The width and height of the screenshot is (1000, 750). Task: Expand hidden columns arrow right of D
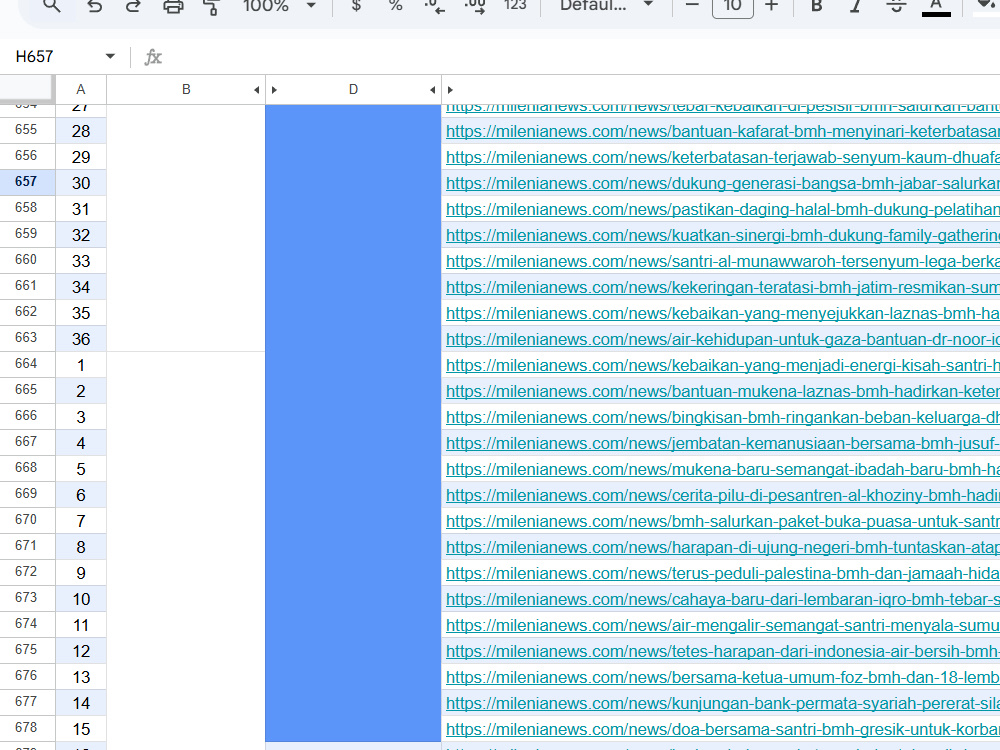click(x=450, y=90)
